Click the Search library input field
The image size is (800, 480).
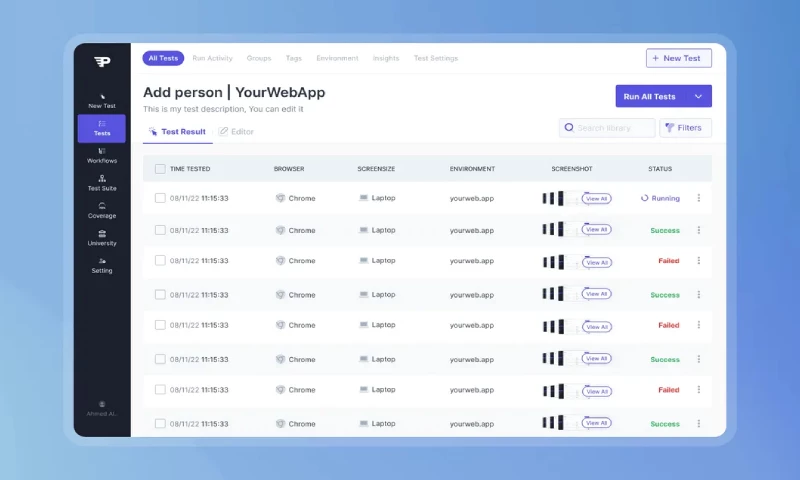point(612,128)
